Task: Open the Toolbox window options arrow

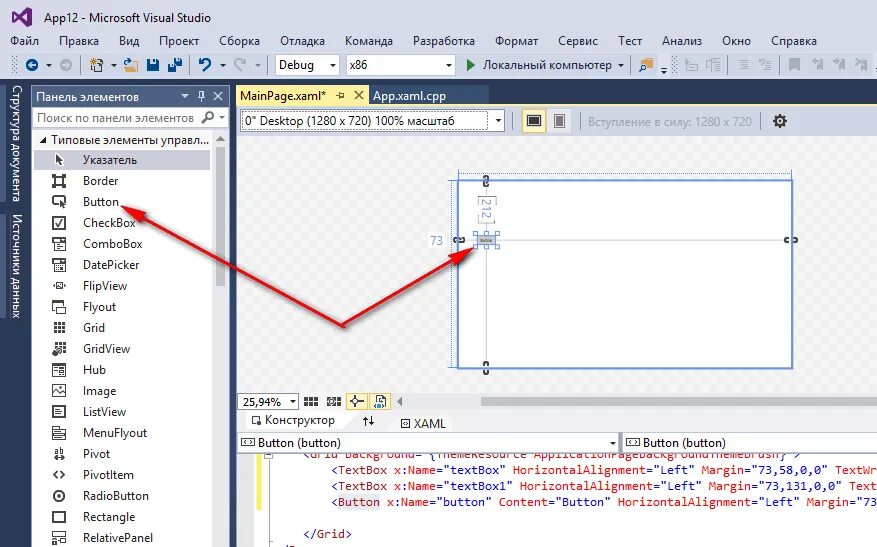Action: click(185, 96)
